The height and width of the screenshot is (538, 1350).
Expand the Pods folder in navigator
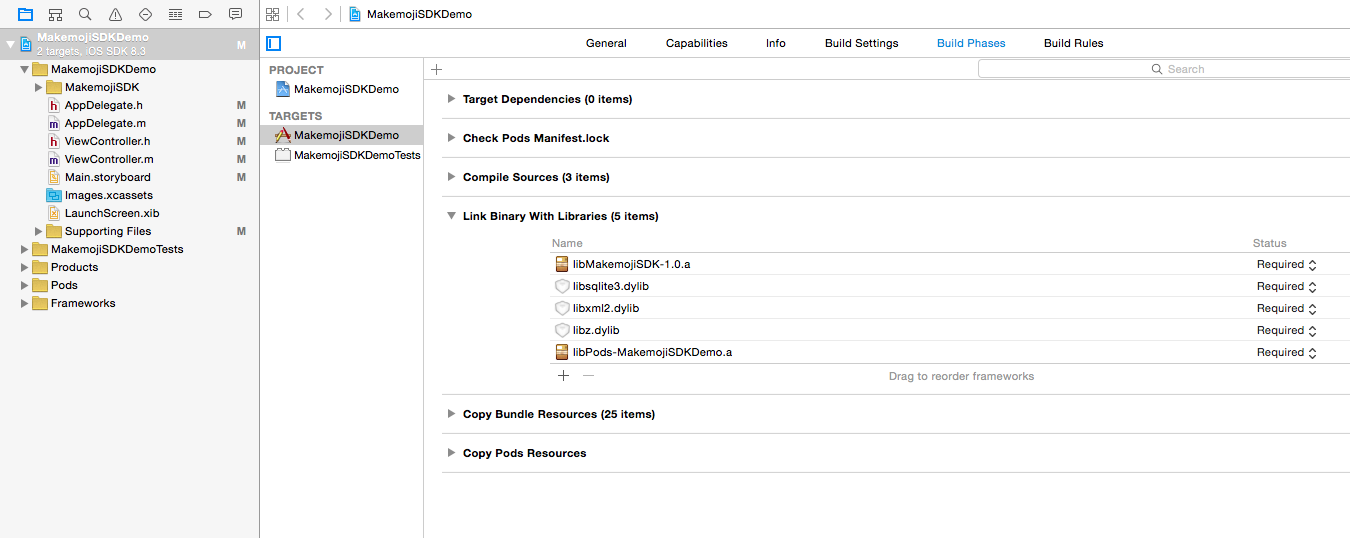[25, 285]
